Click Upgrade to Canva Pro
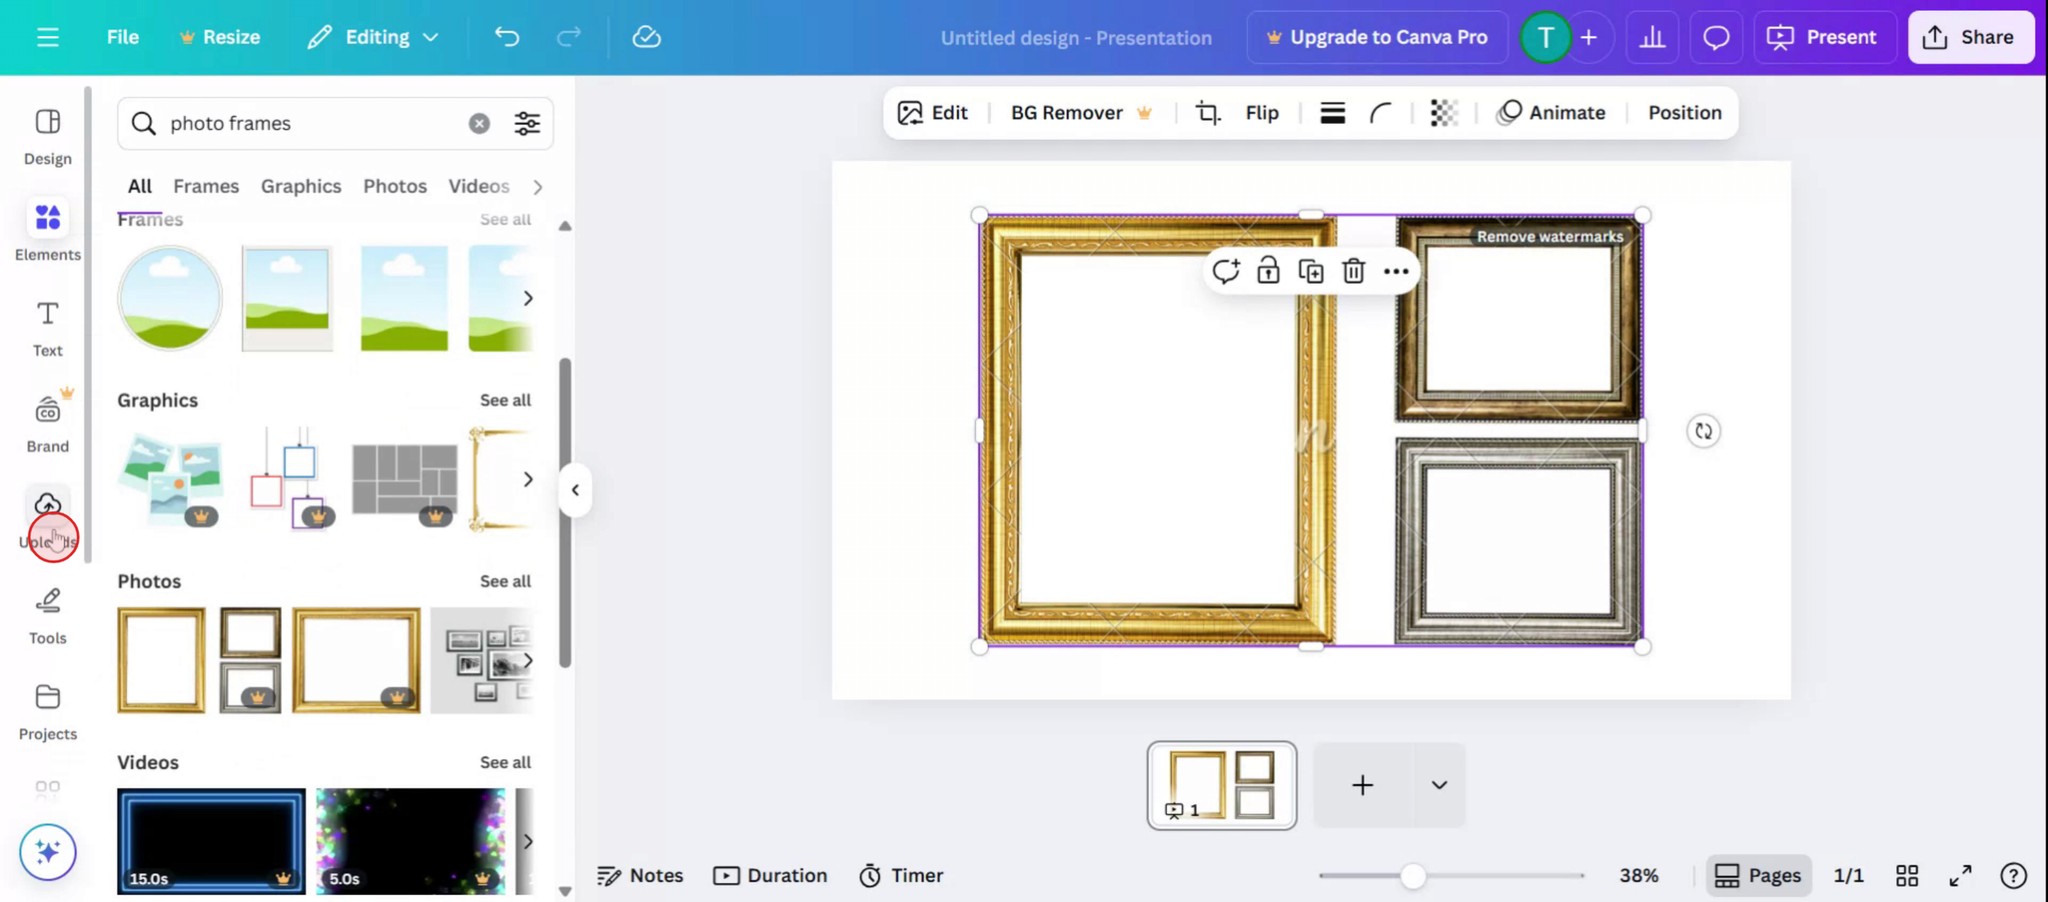 (1377, 37)
